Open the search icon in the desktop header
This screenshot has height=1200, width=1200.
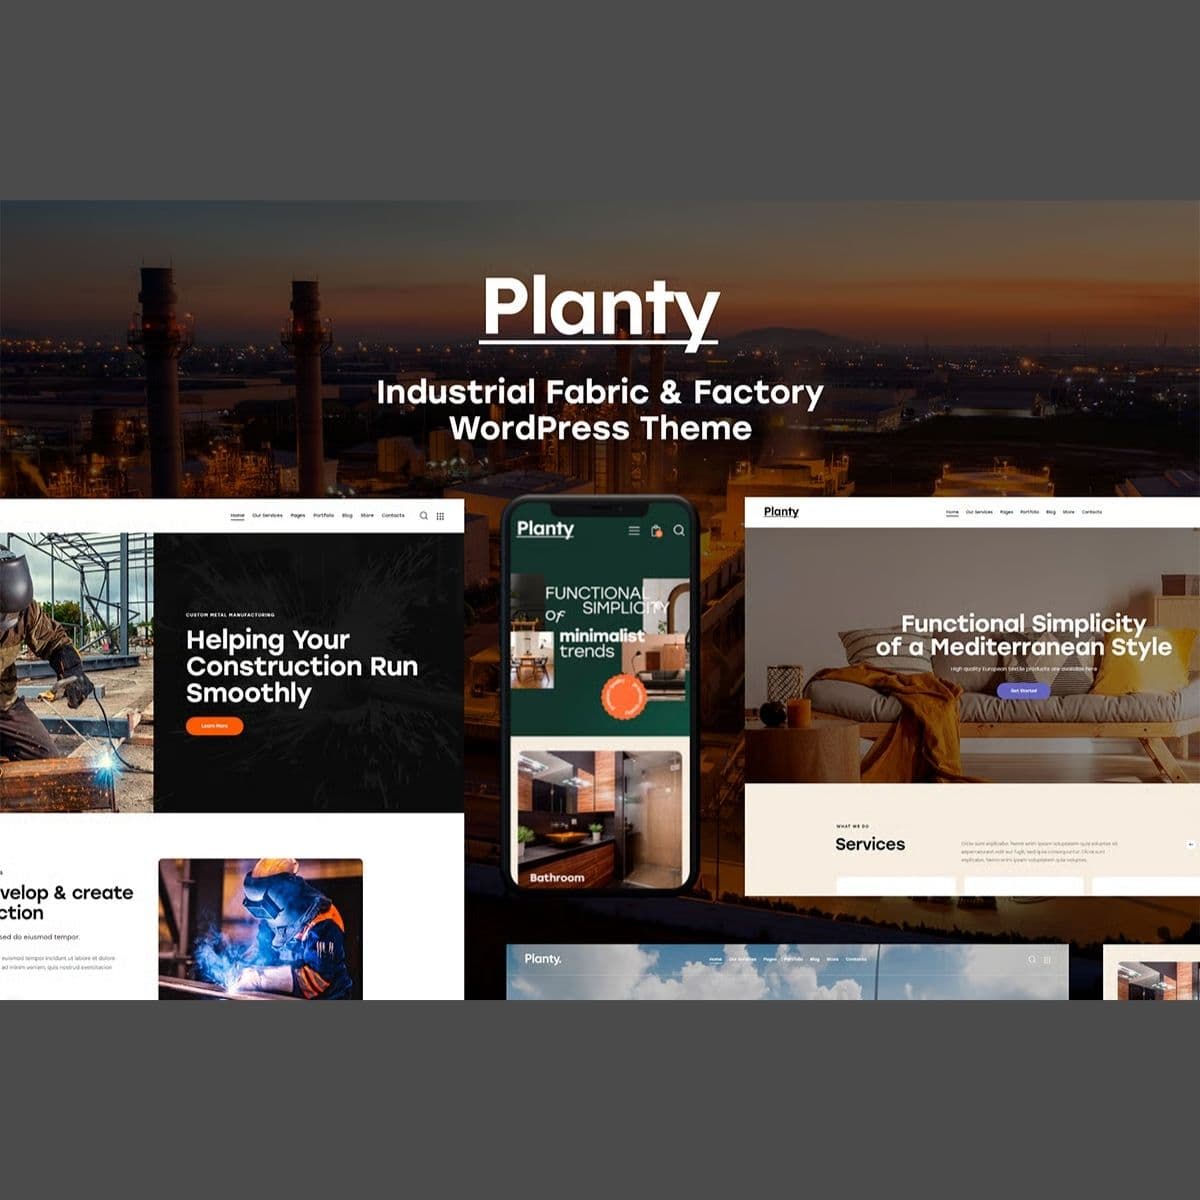coord(424,515)
